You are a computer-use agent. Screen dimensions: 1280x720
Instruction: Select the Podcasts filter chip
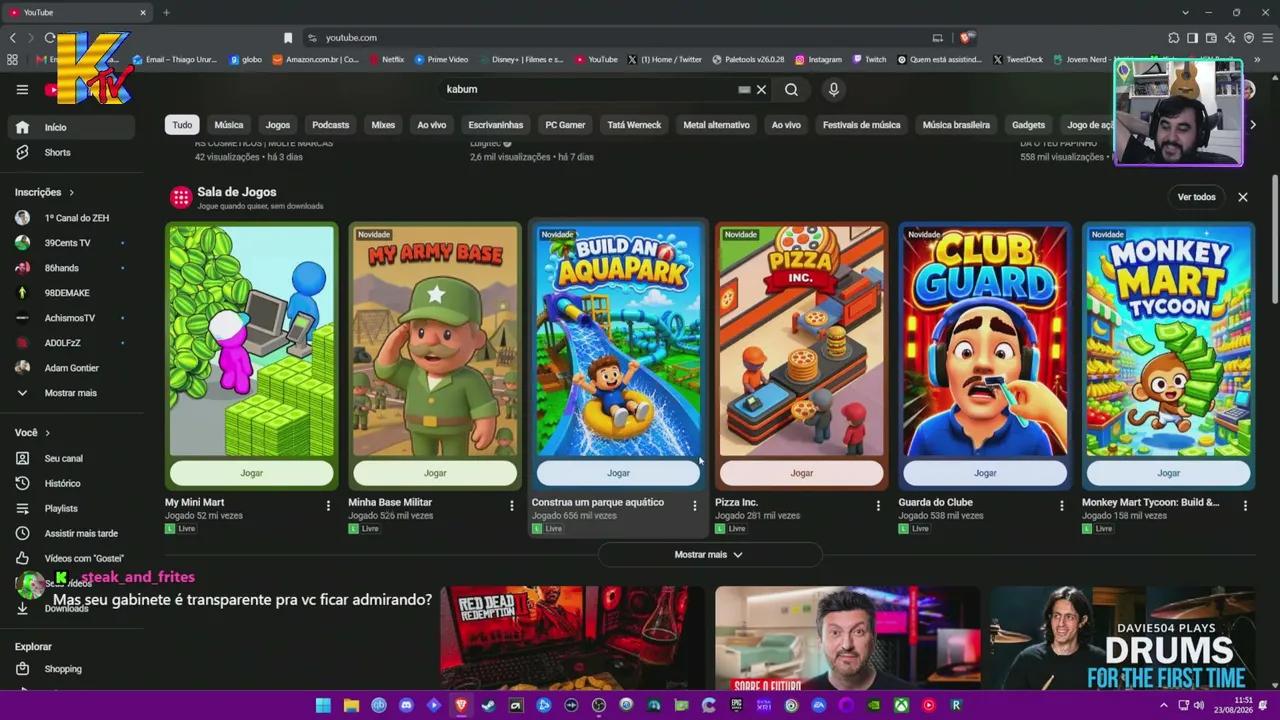331,125
